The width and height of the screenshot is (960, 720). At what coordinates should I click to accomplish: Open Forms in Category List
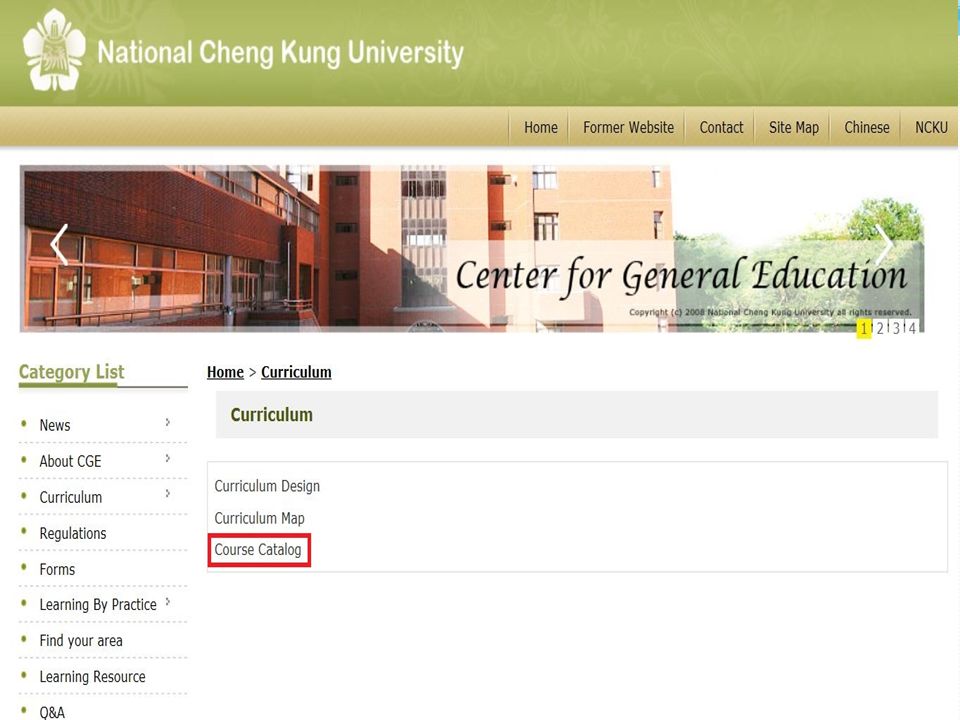pyautogui.click(x=57, y=569)
